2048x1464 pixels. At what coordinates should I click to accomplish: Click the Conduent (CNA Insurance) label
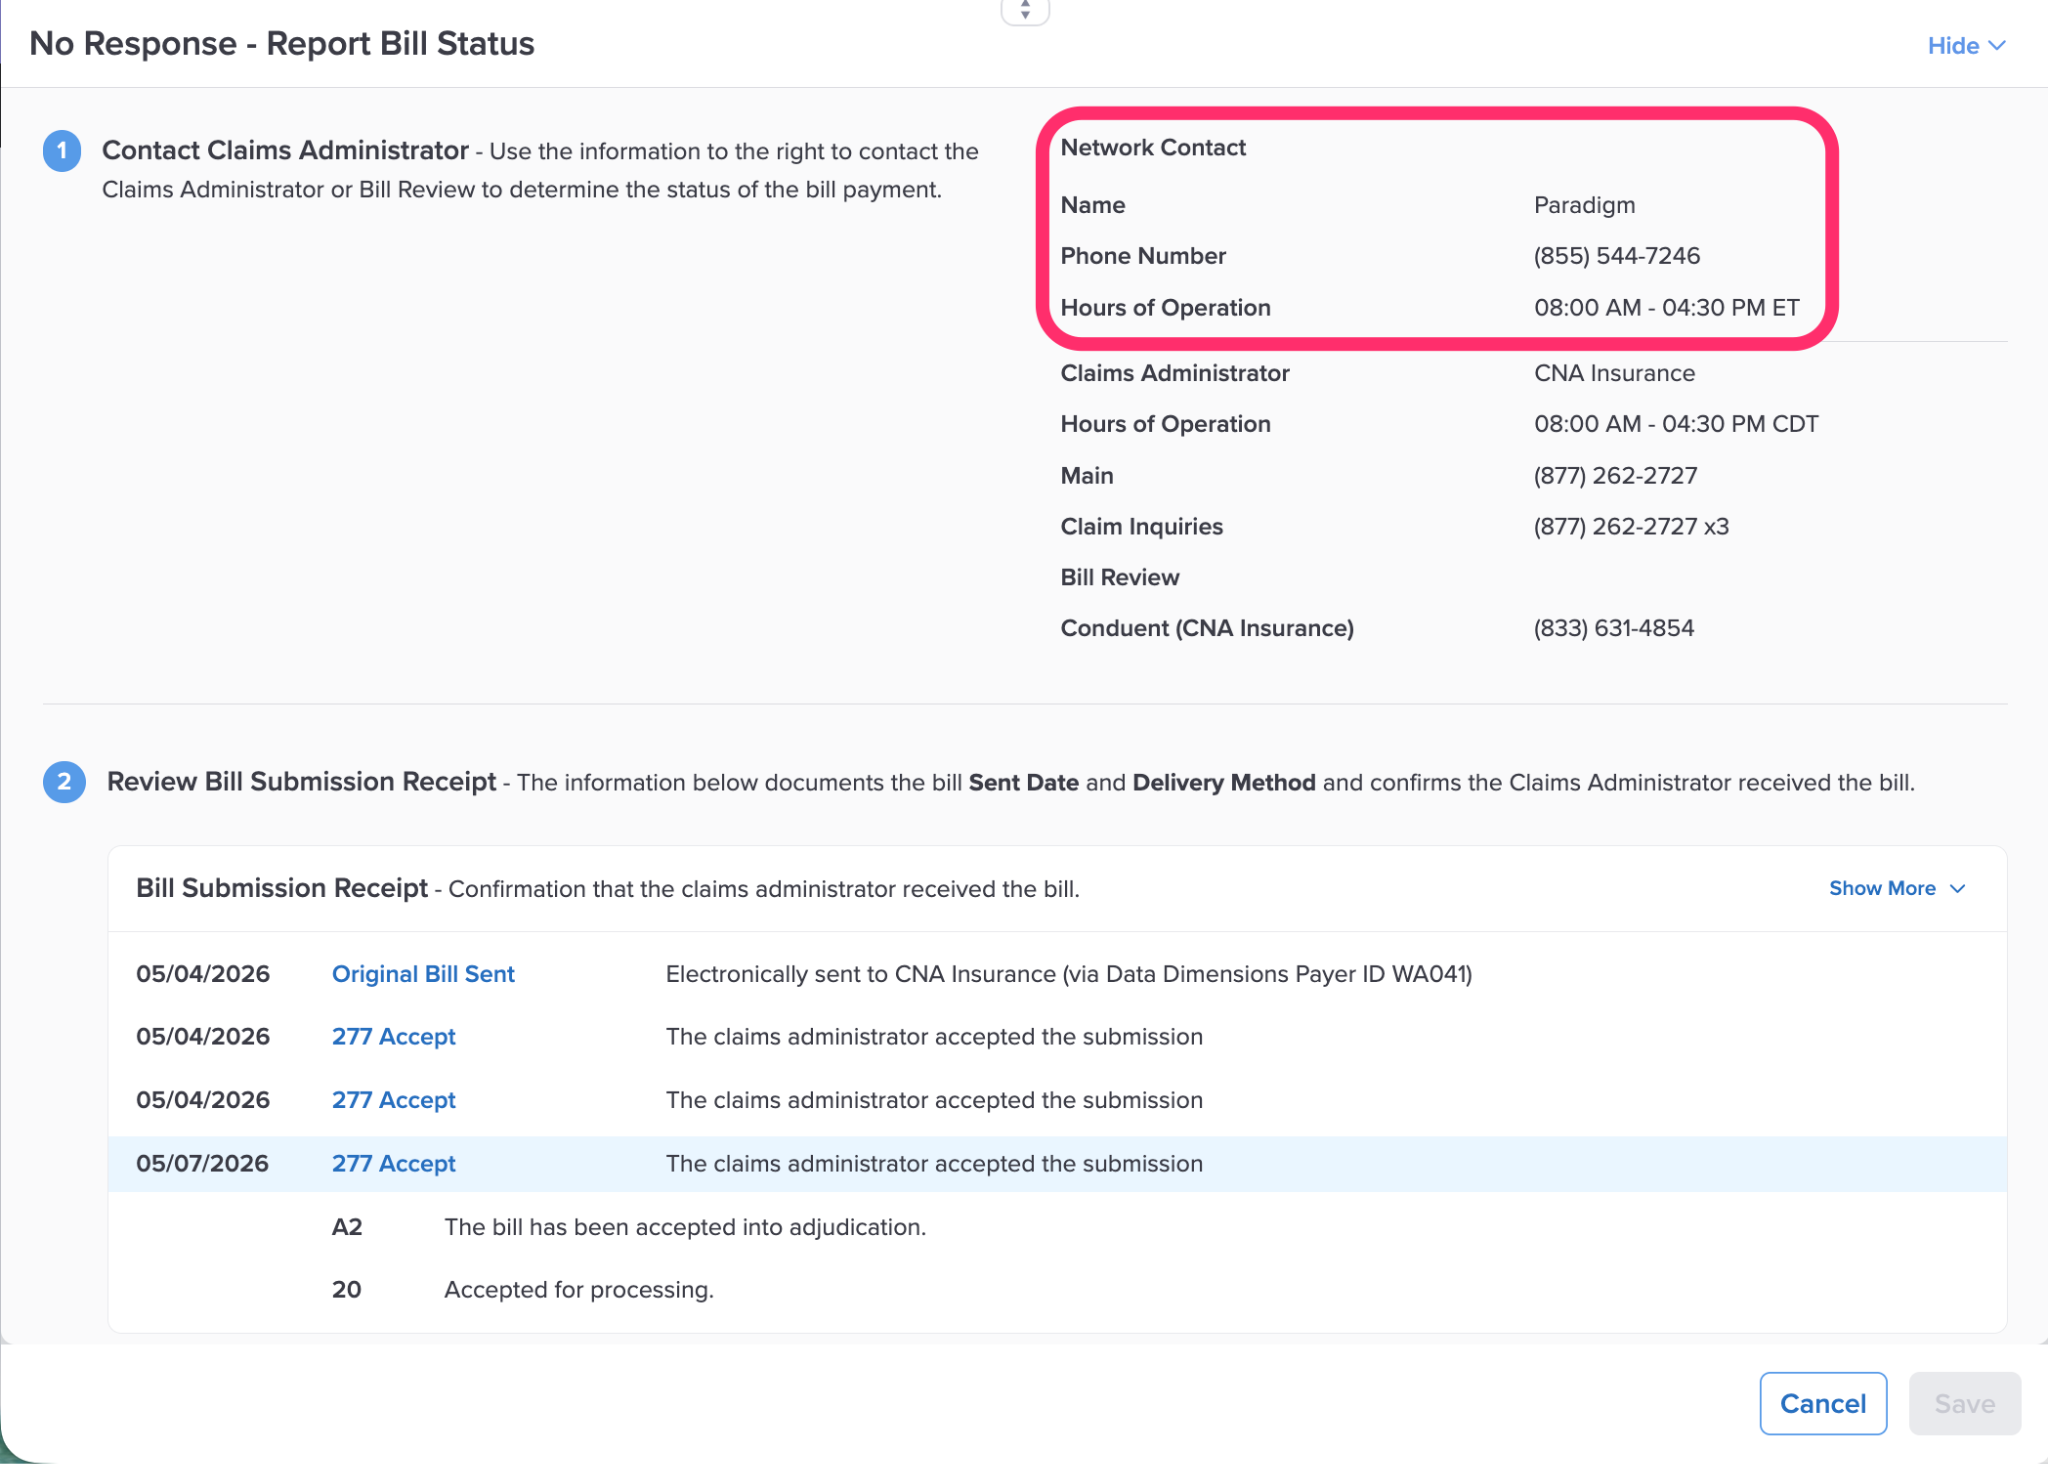[x=1207, y=629]
